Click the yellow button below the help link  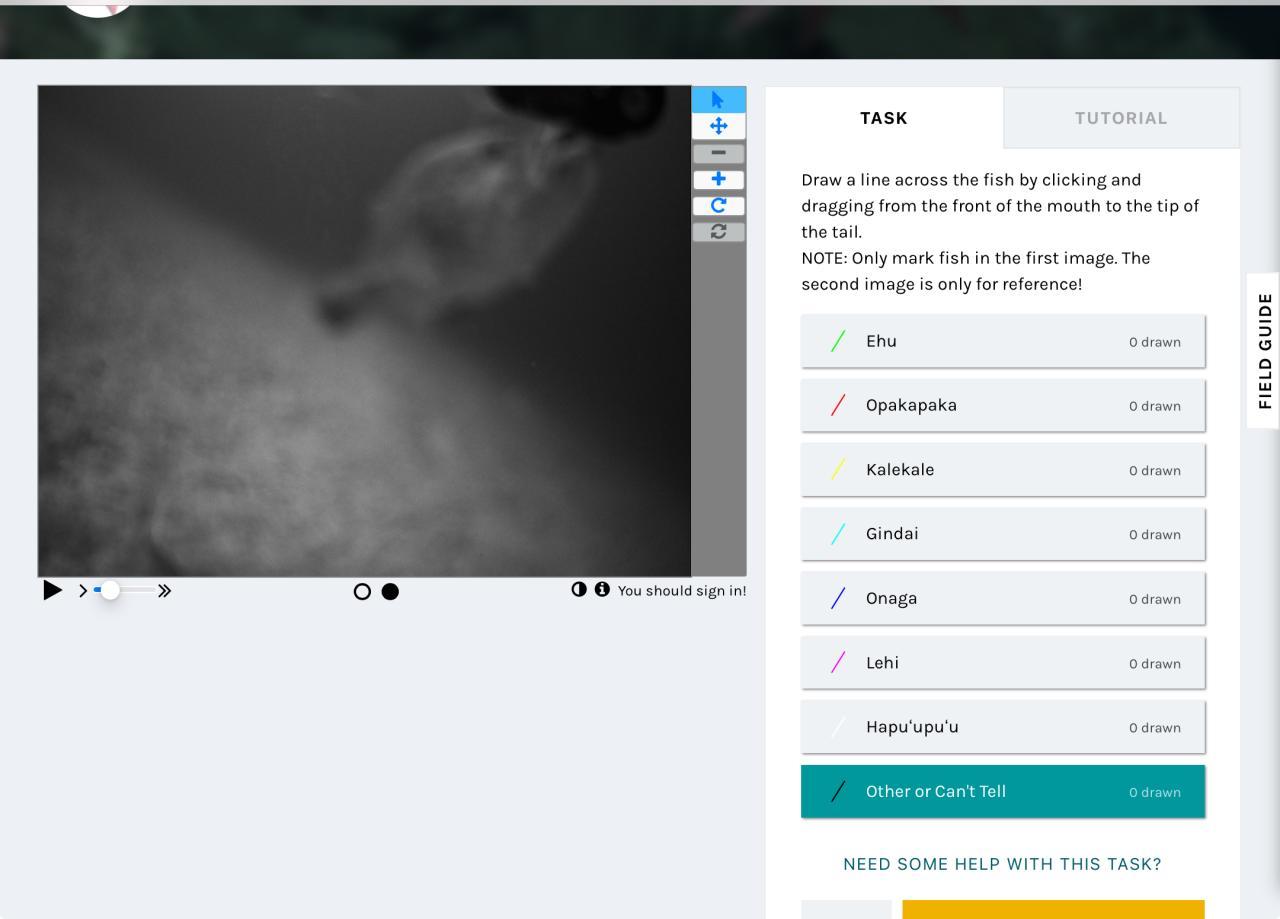pyautogui.click(x=1053, y=909)
